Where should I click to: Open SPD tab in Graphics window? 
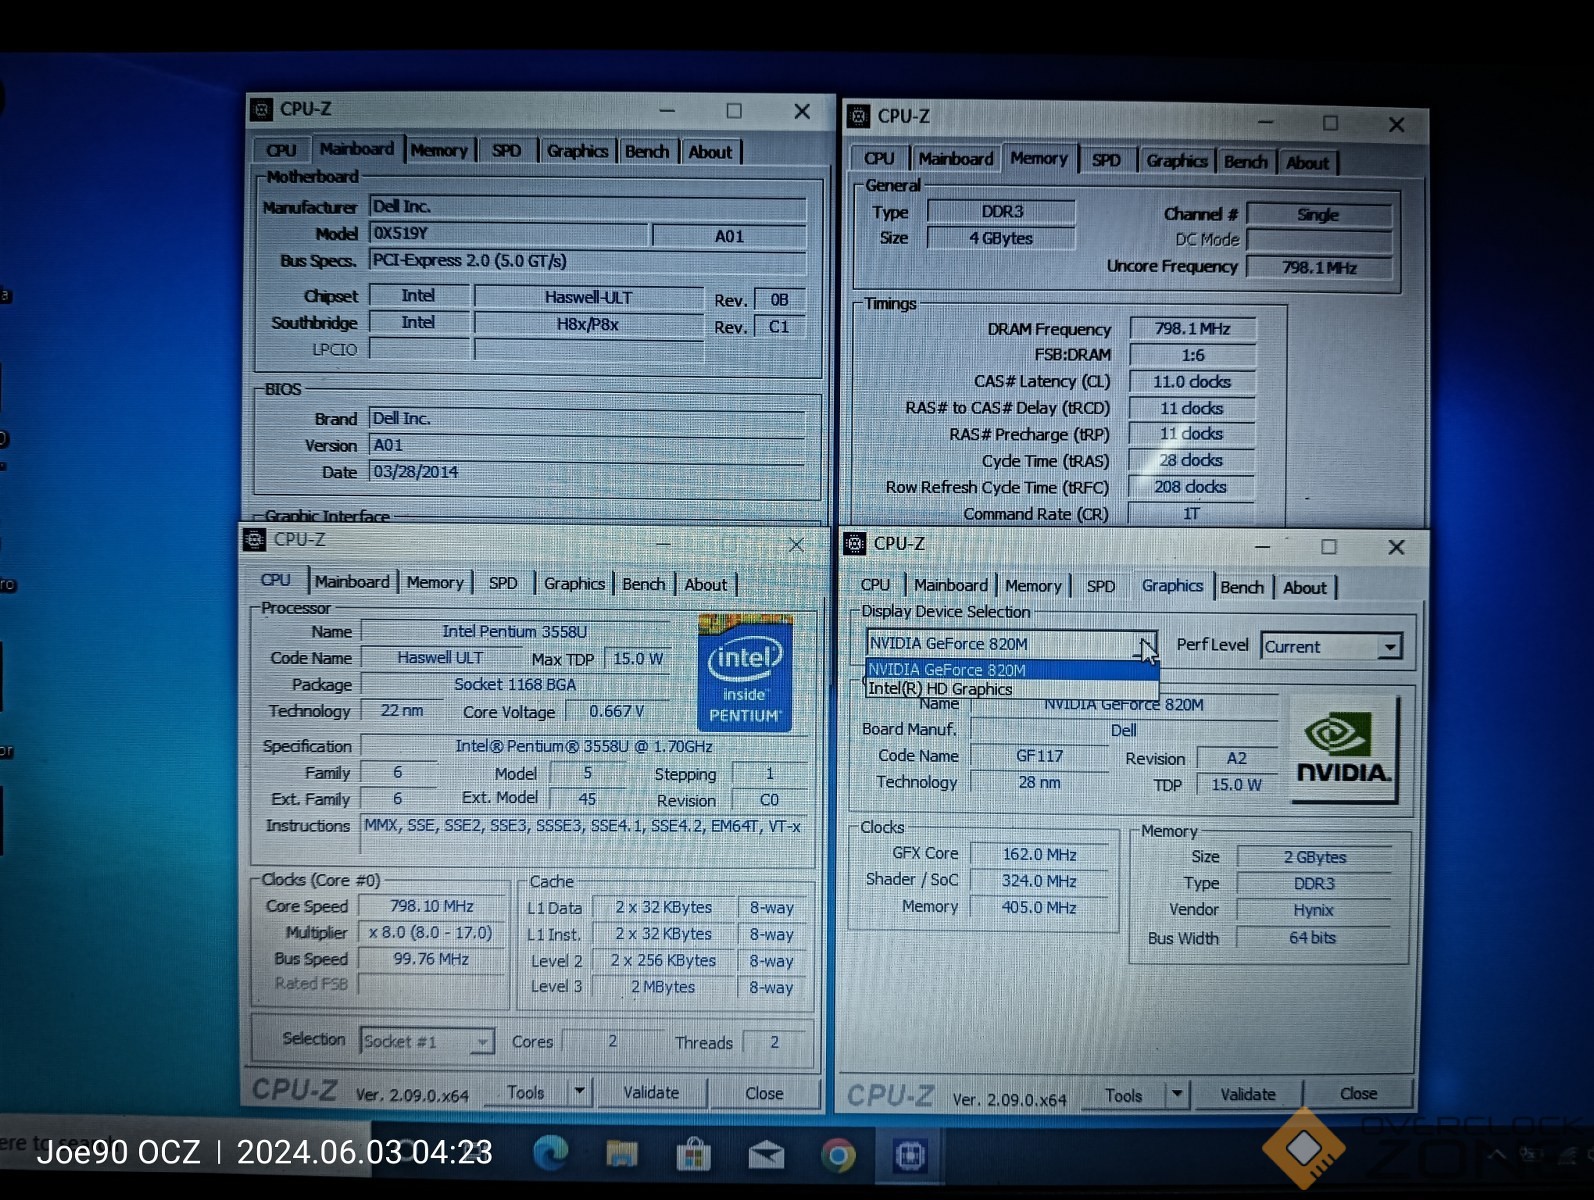point(1100,586)
